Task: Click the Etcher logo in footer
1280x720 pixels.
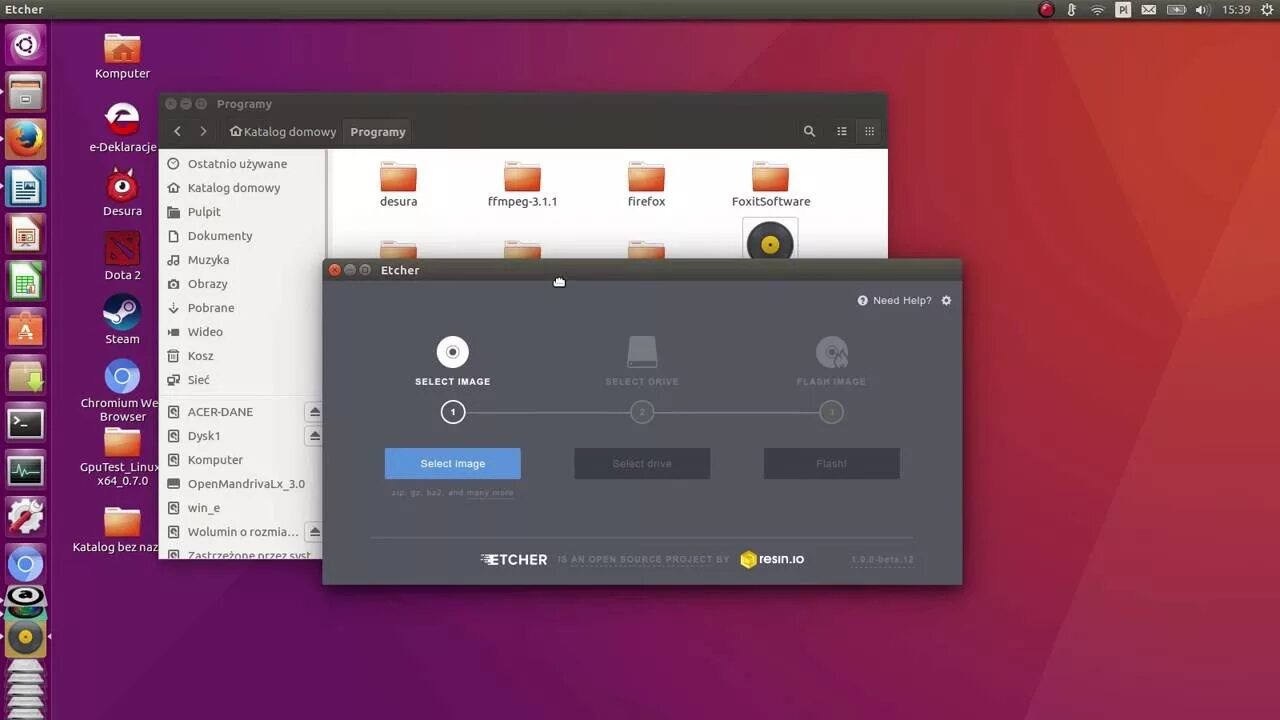Action: click(514, 559)
